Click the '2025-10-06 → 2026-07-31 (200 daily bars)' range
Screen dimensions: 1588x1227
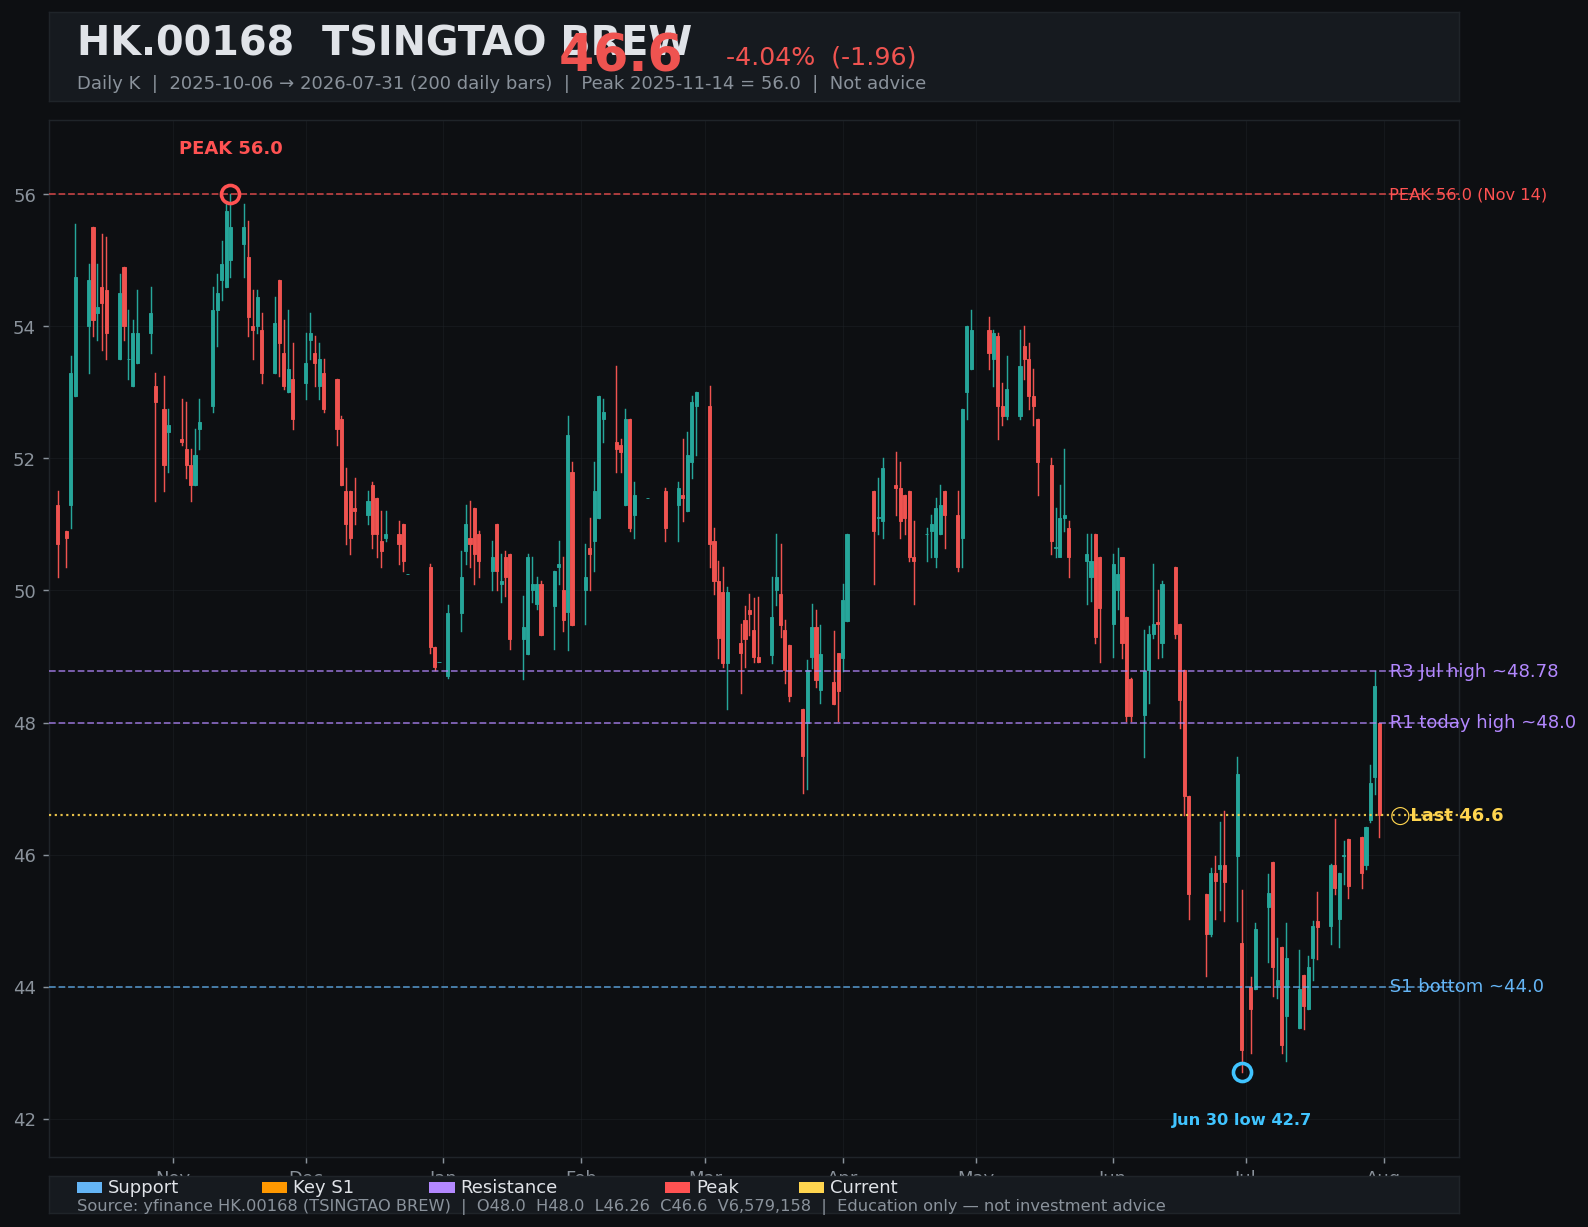(360, 83)
